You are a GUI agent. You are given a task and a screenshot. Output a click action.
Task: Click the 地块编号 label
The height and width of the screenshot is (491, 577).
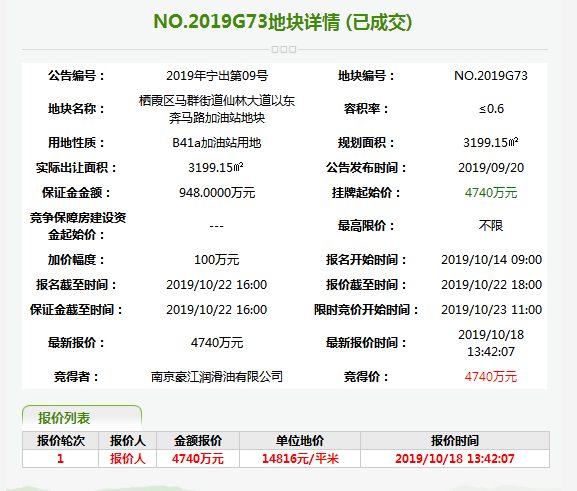click(x=366, y=76)
